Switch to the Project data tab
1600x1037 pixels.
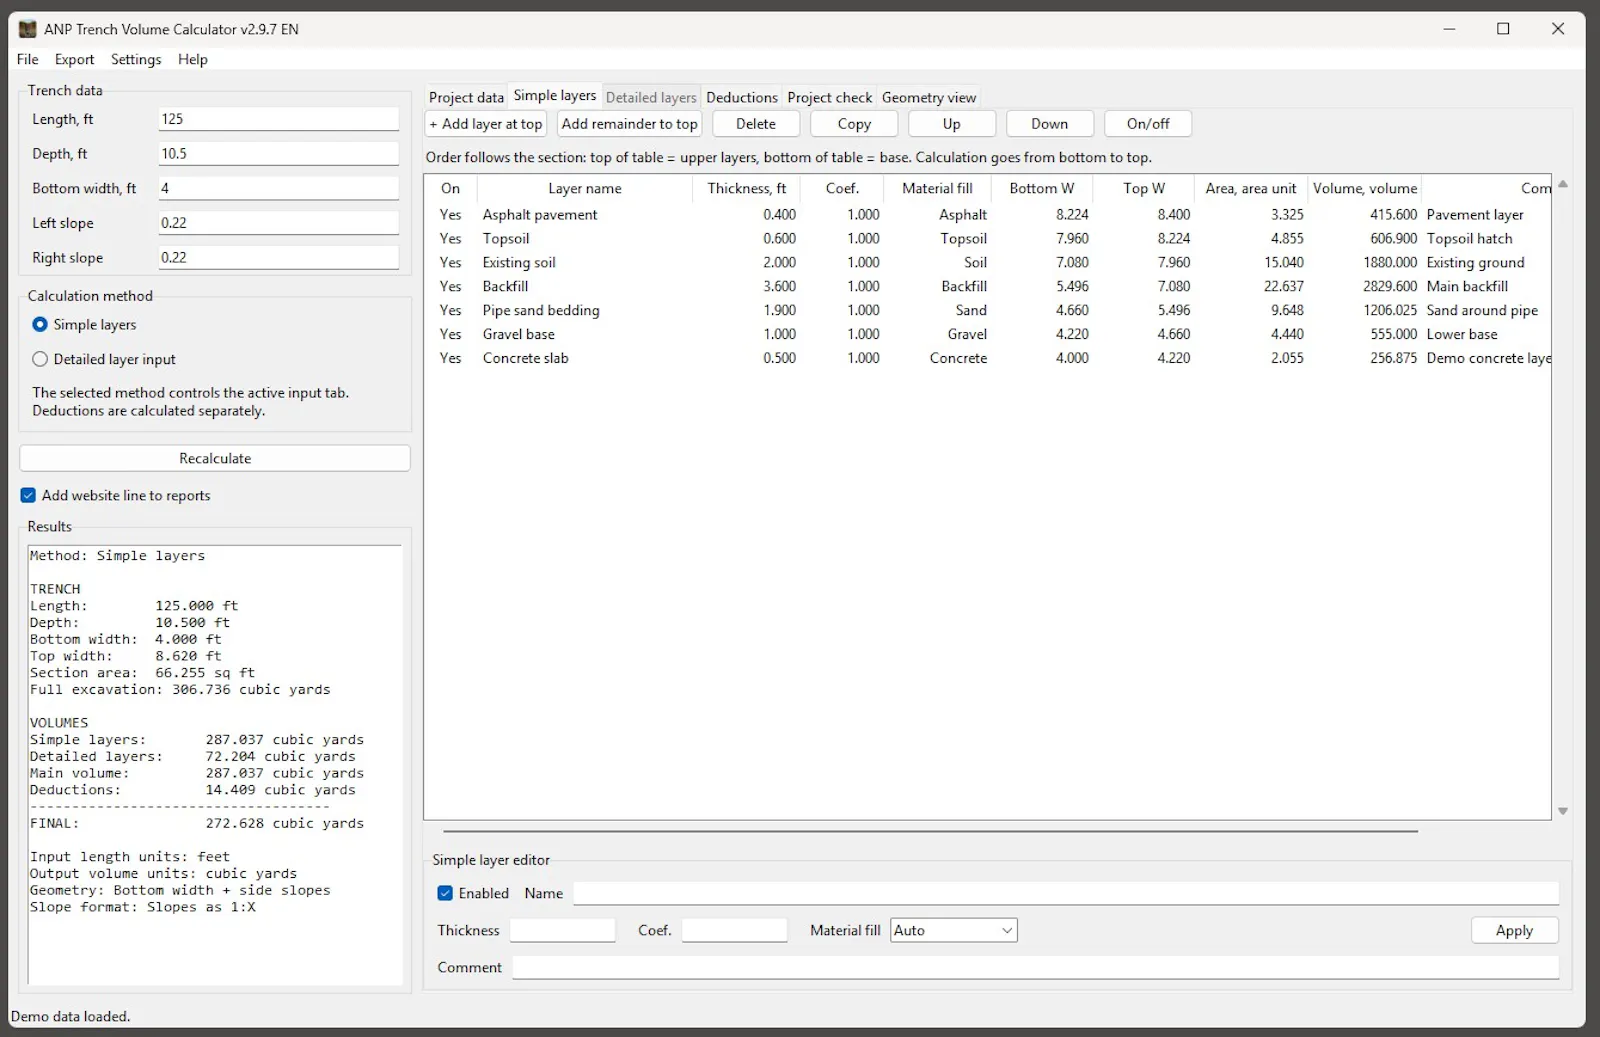(x=466, y=97)
